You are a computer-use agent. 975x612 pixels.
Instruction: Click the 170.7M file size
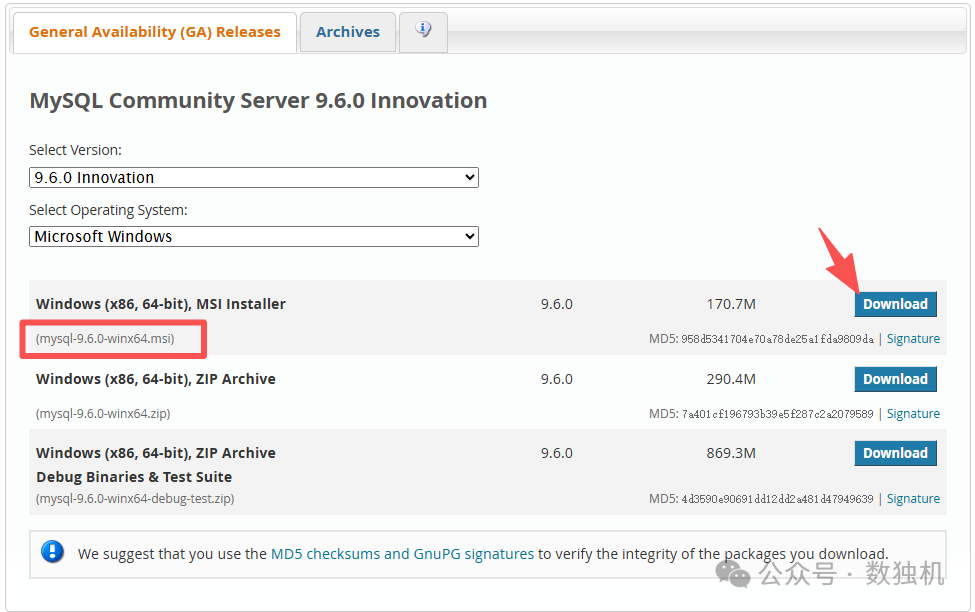[731, 304]
